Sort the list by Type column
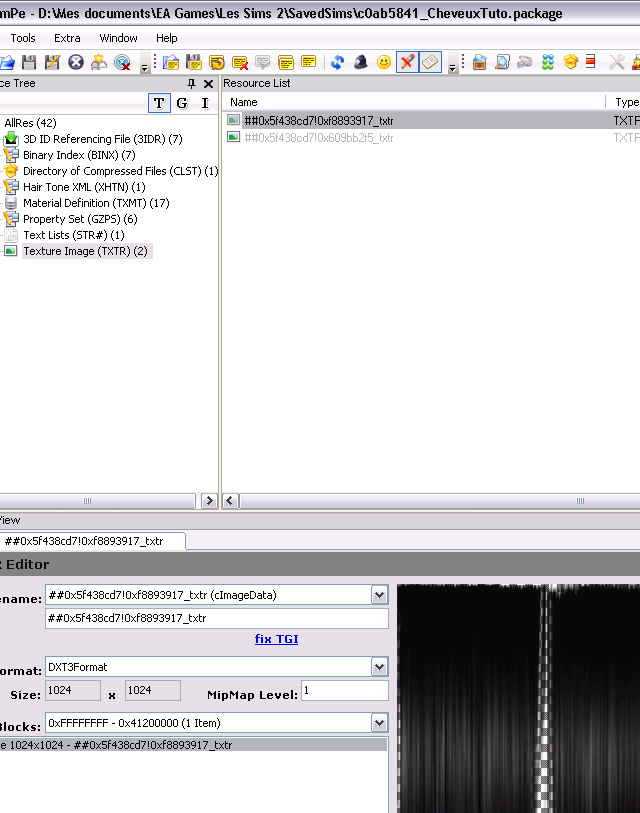This screenshot has width=640, height=813. (626, 102)
